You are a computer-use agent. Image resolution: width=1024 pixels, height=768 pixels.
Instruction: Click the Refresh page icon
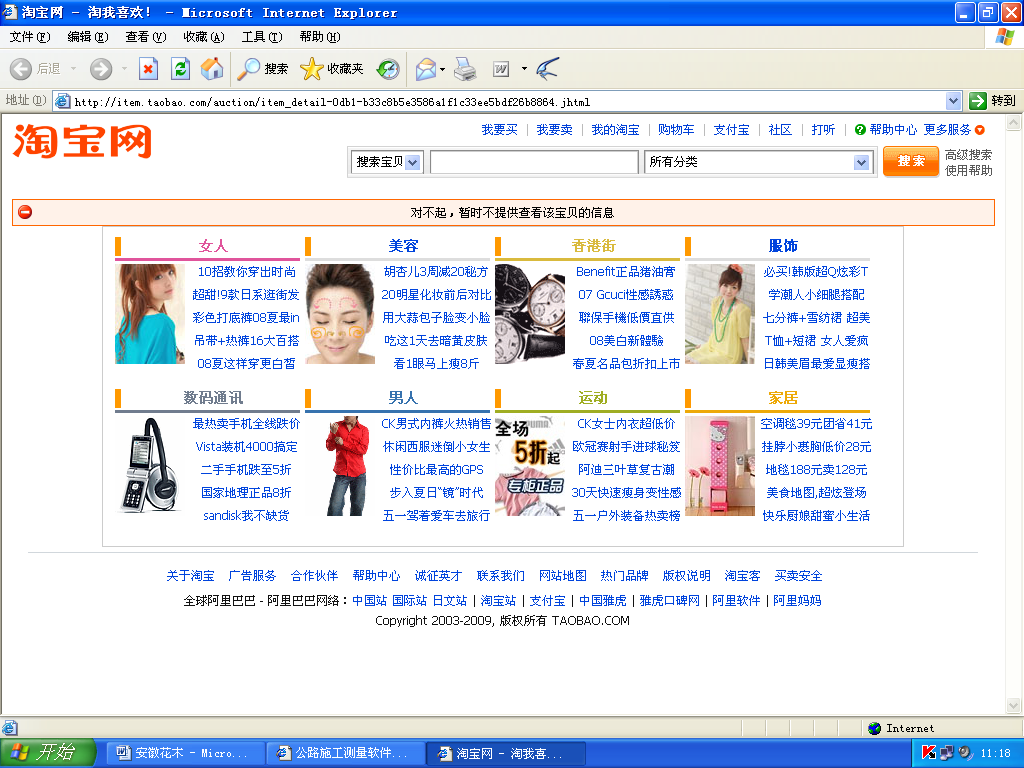pyautogui.click(x=180, y=69)
